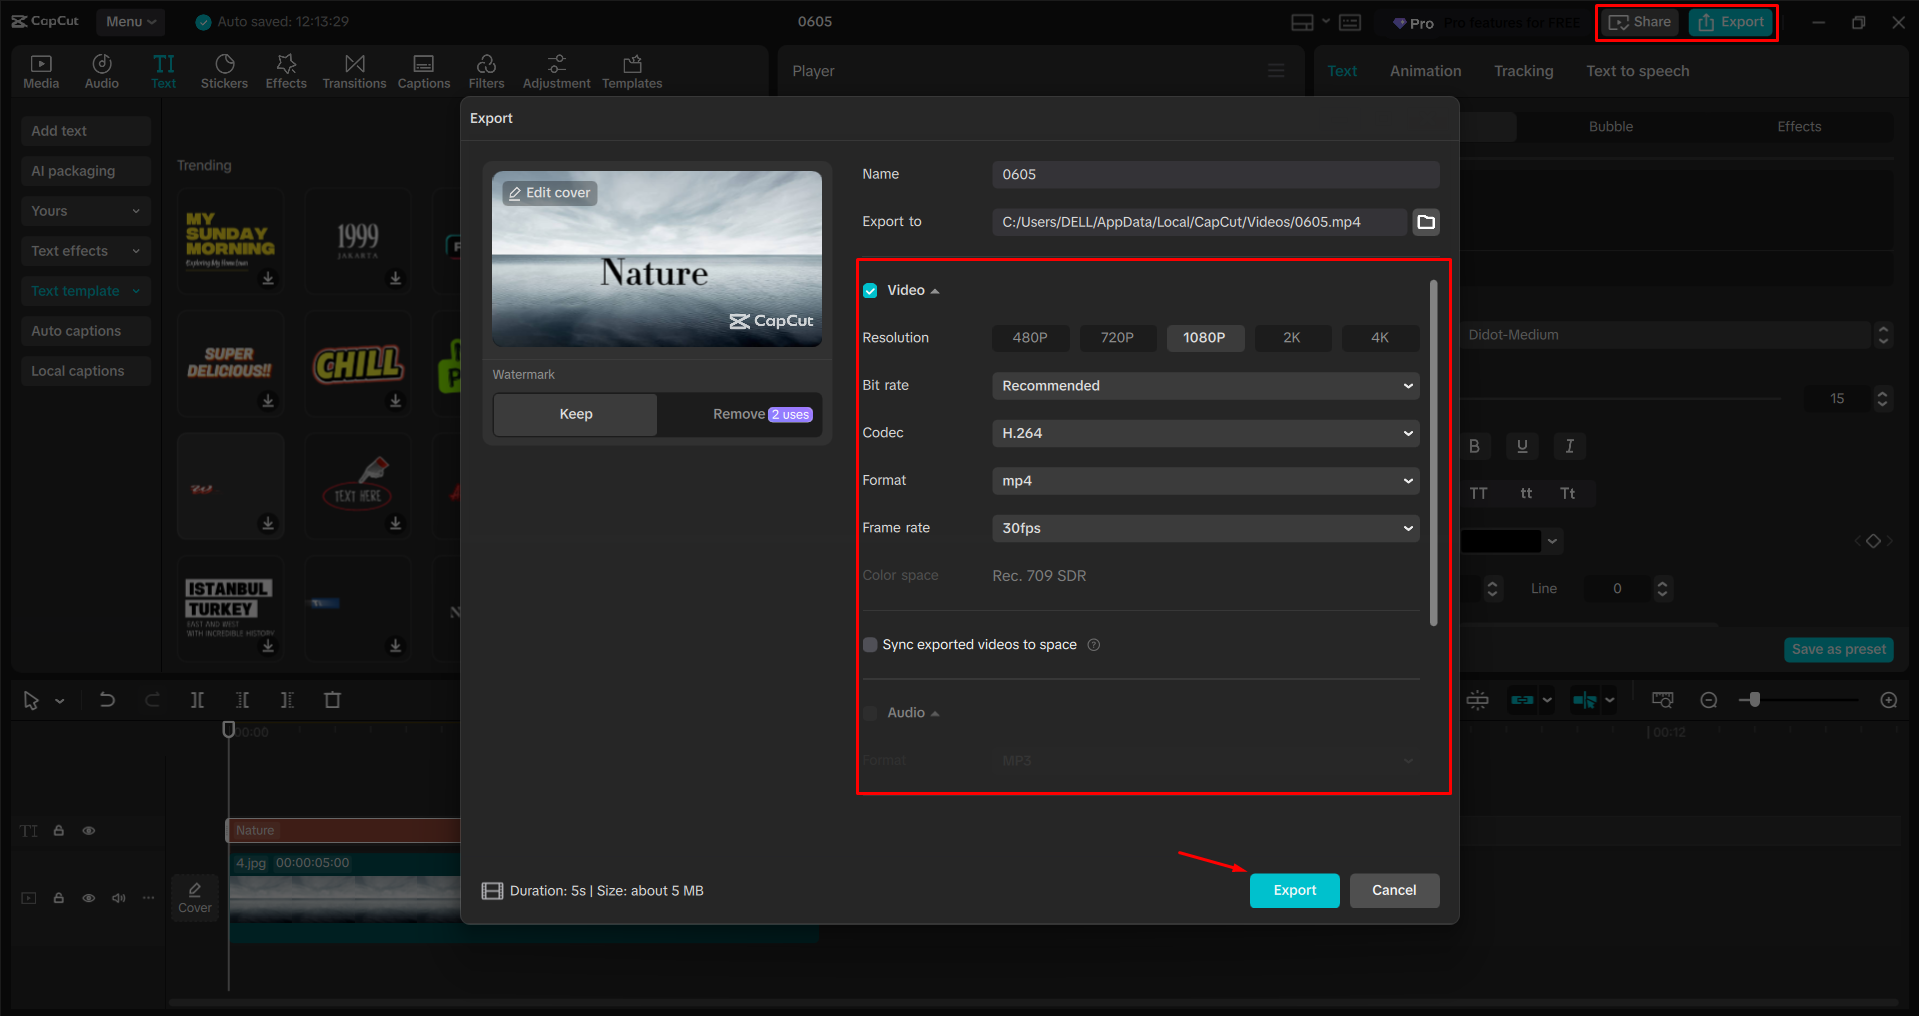
Task: Click the Undo icon above the timeline
Action: pyautogui.click(x=107, y=699)
